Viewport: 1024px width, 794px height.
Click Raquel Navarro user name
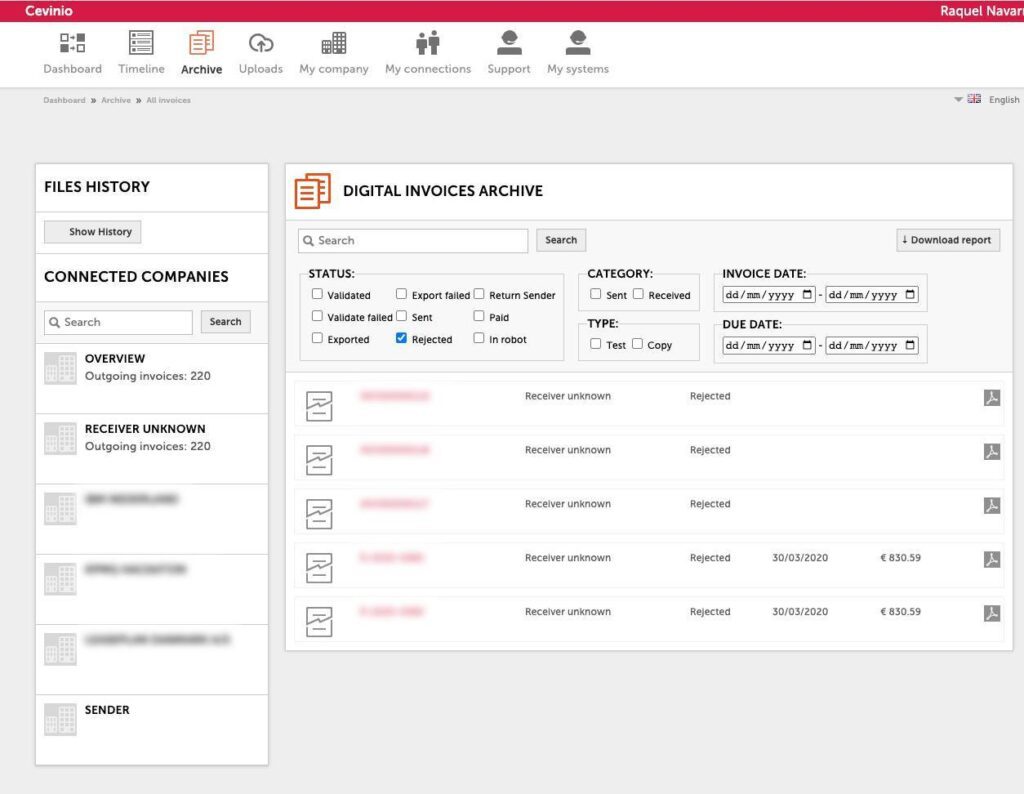[982, 11]
